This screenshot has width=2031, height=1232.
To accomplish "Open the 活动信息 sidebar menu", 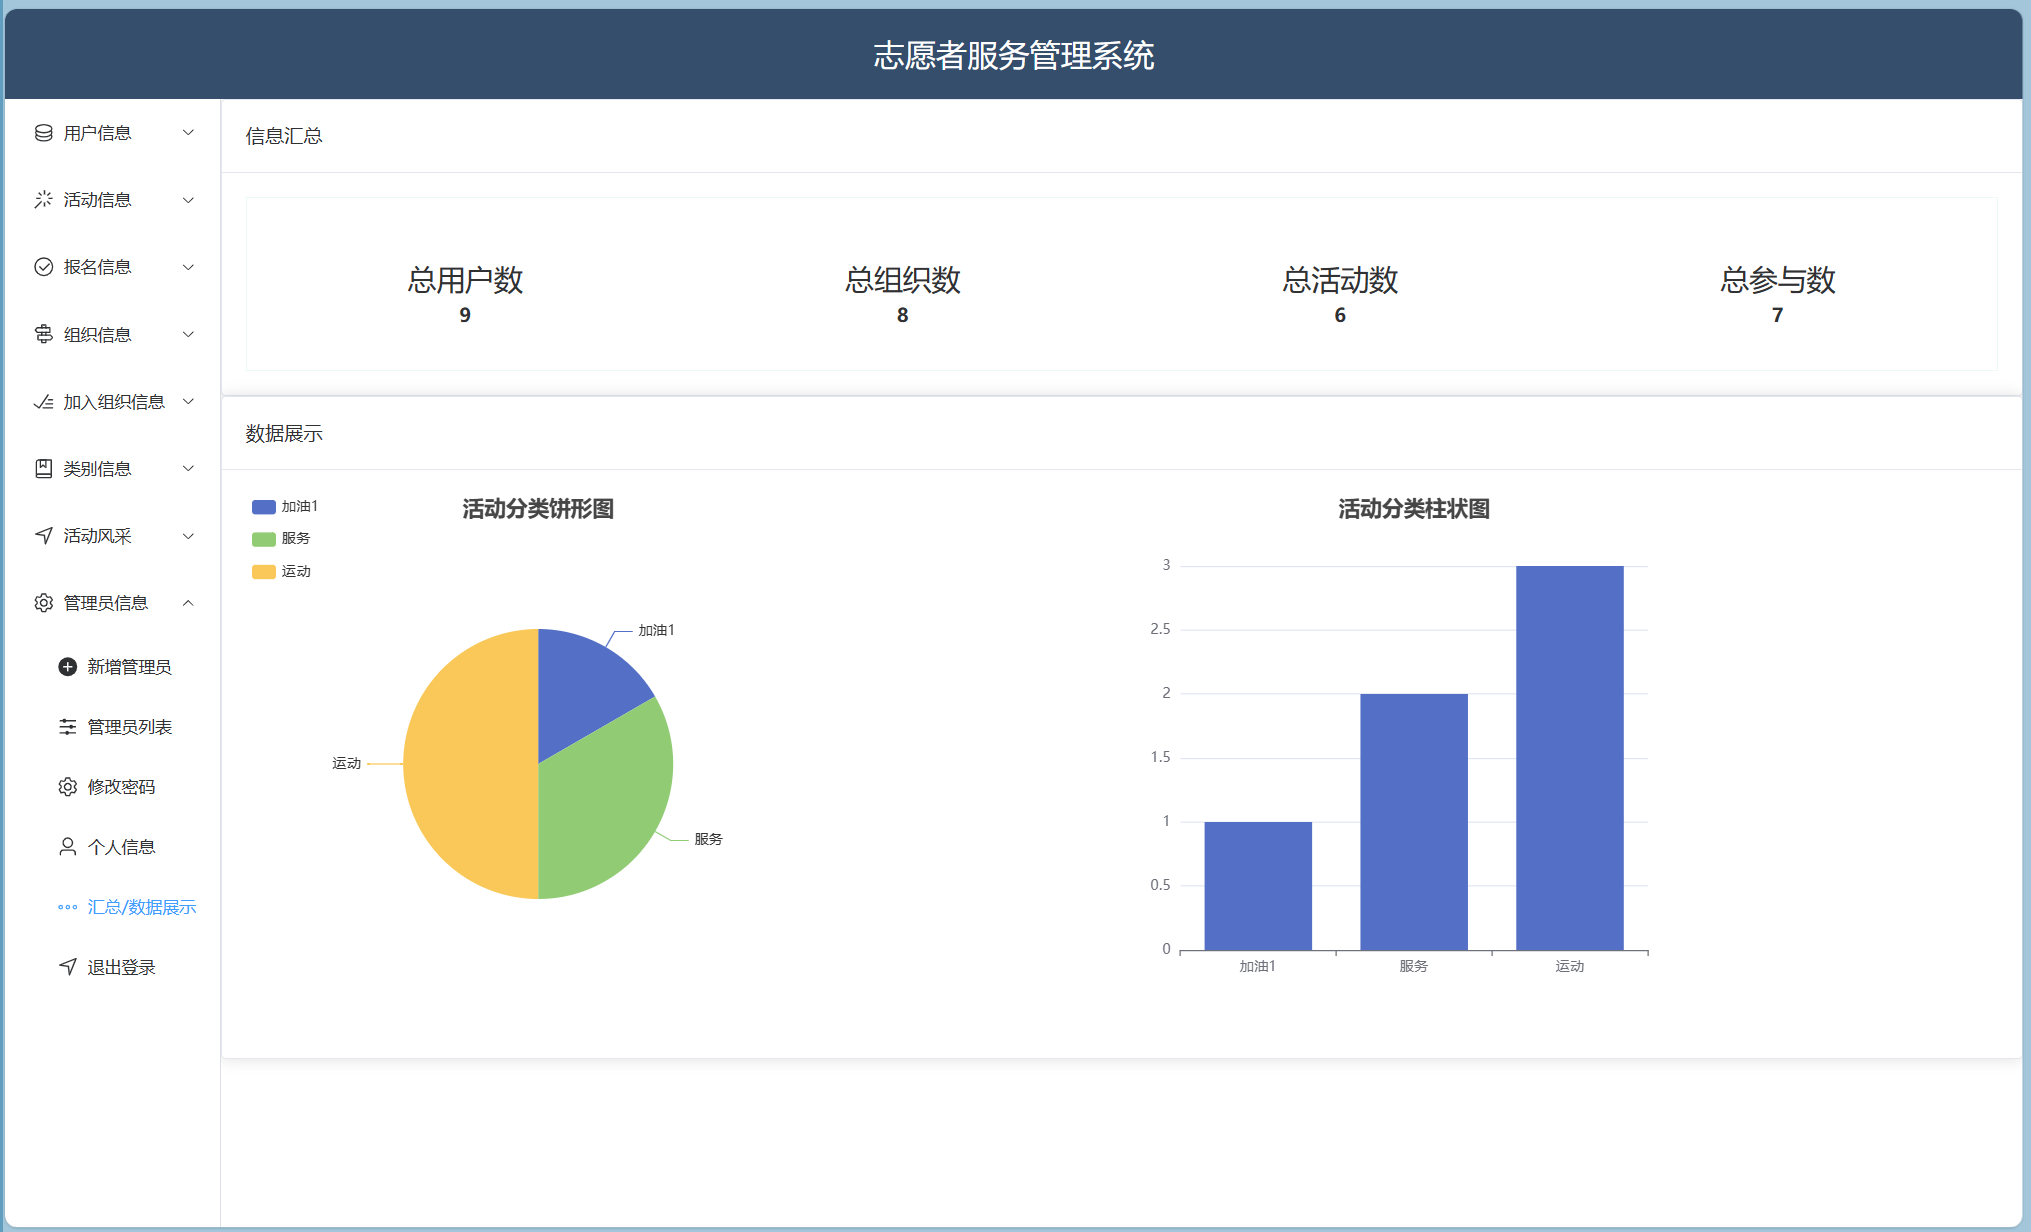I will [112, 200].
